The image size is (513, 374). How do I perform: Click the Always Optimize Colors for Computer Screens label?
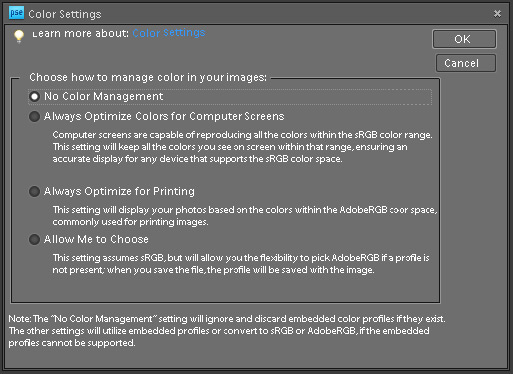coord(164,116)
